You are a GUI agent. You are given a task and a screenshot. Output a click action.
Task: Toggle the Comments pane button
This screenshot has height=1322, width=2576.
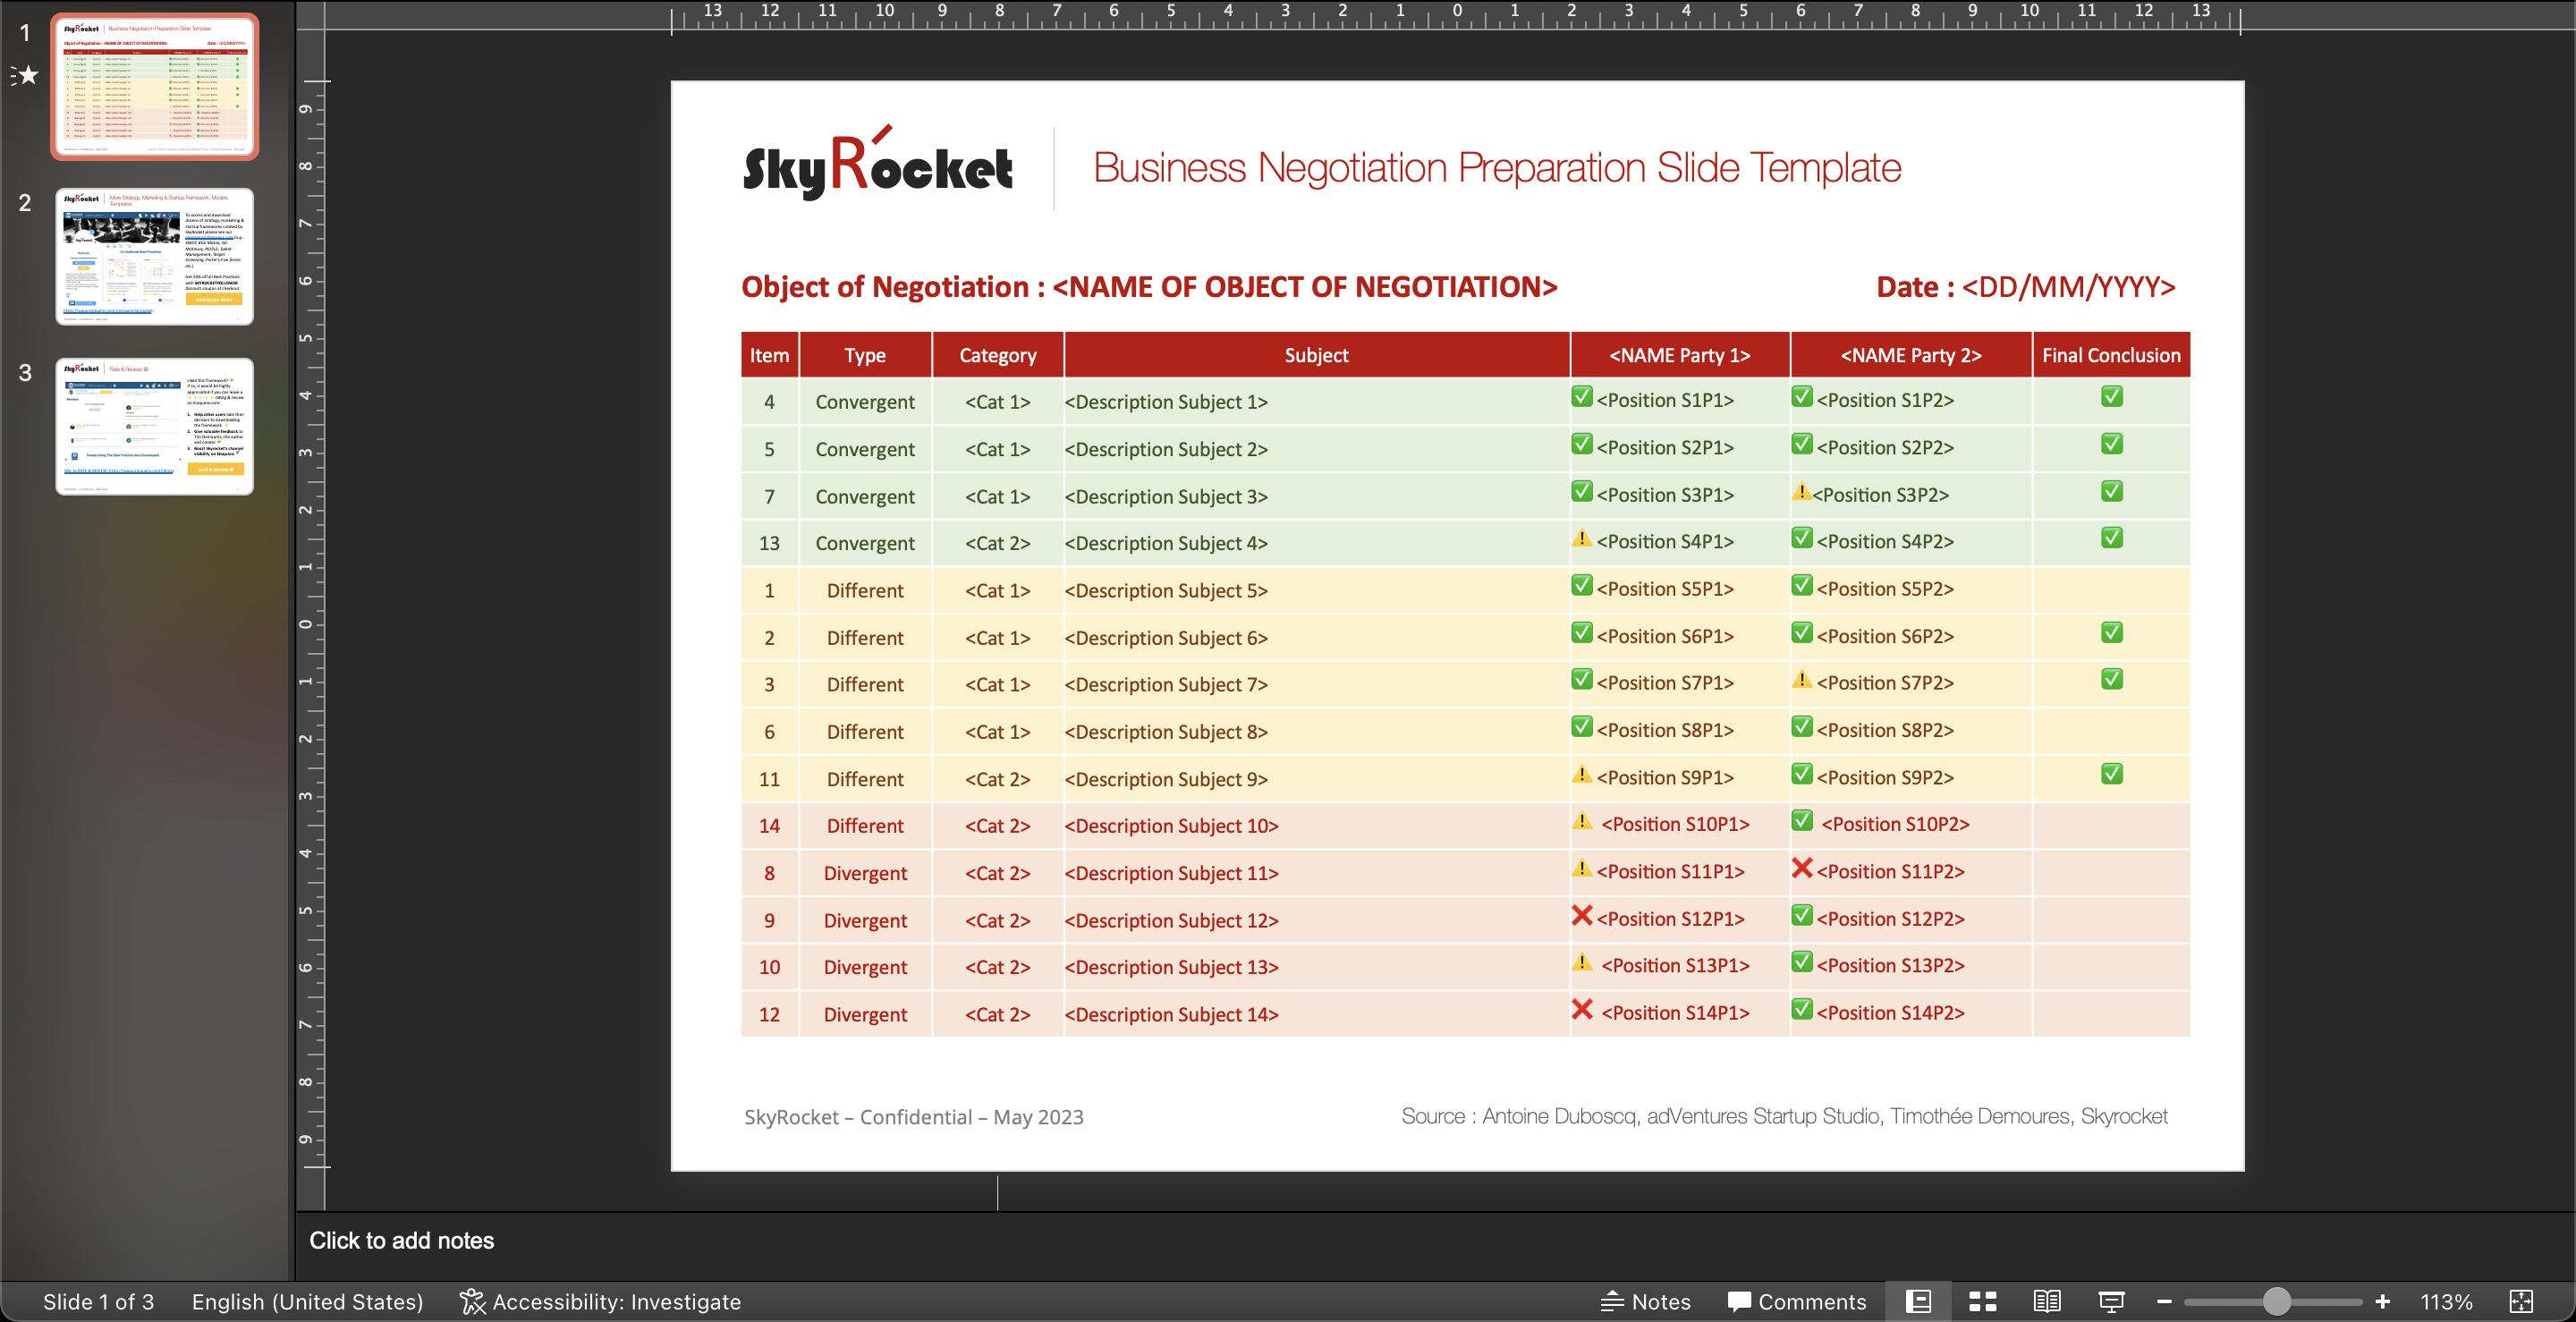point(1797,1301)
